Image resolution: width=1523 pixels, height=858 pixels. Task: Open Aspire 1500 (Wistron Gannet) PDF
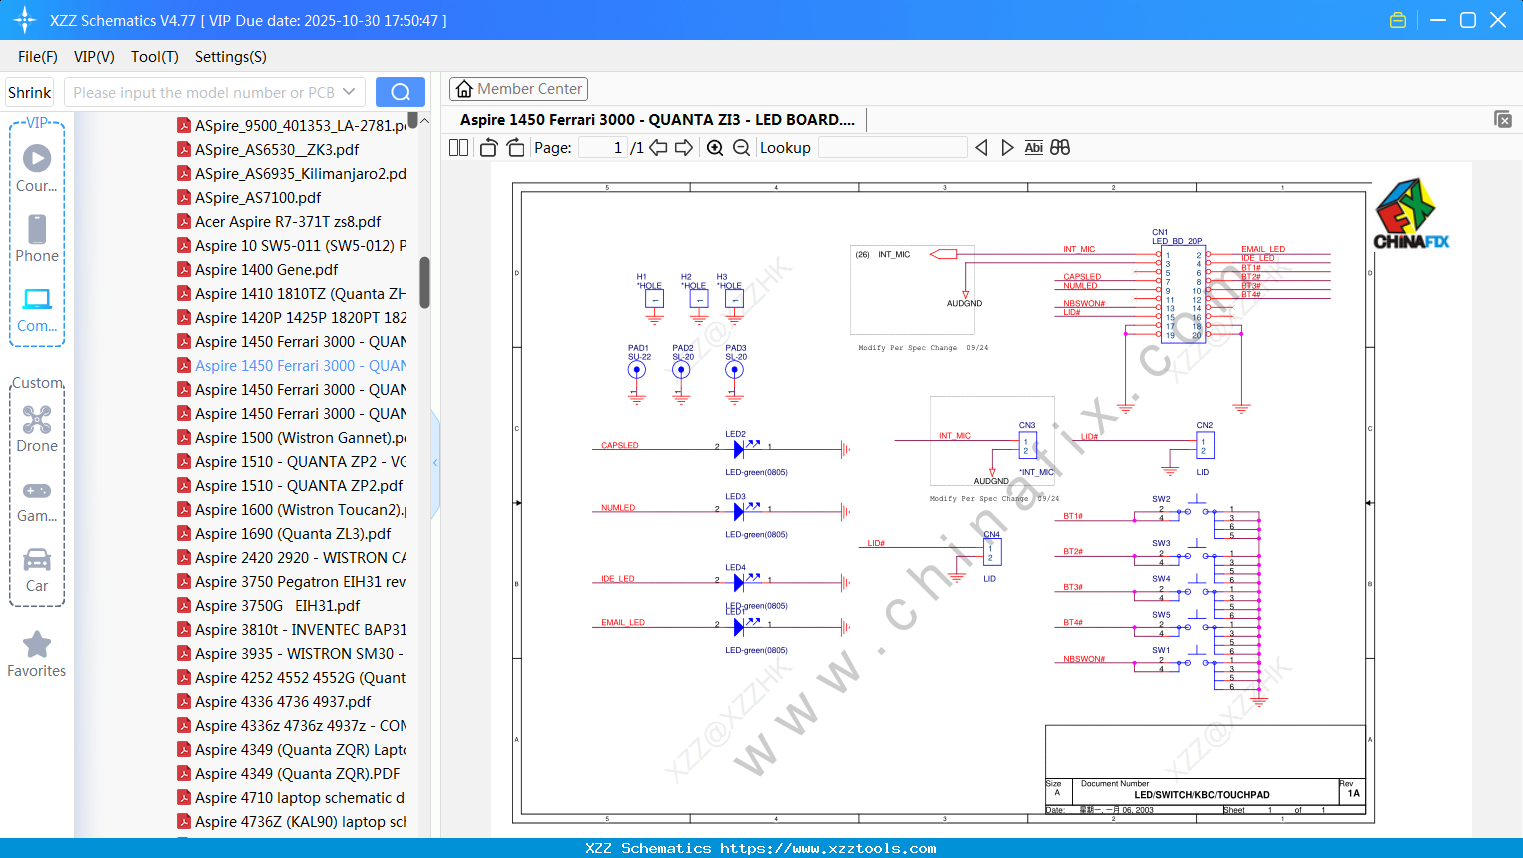coord(300,438)
